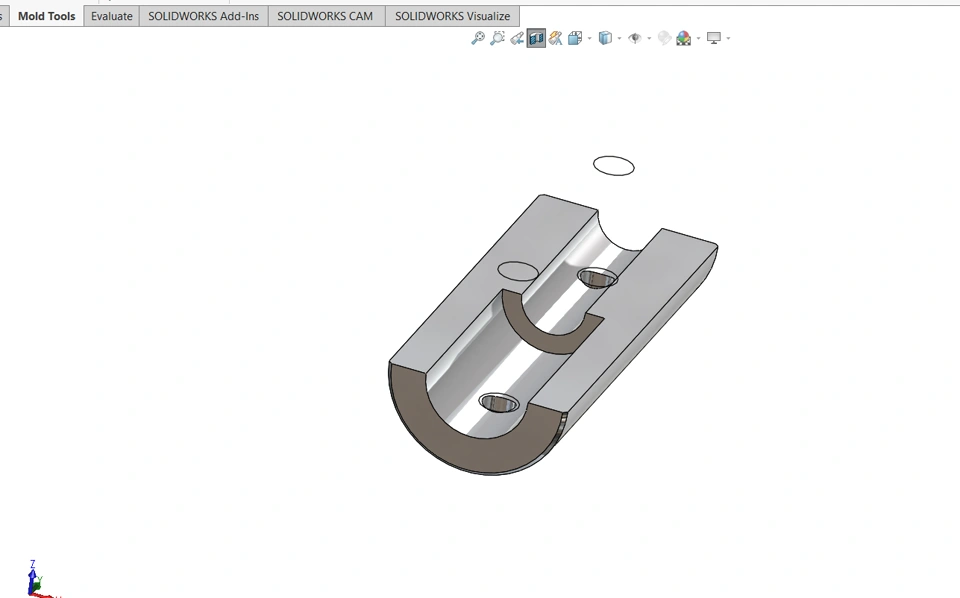
Task: Click Hide/Show Items eye icon
Action: (635, 39)
